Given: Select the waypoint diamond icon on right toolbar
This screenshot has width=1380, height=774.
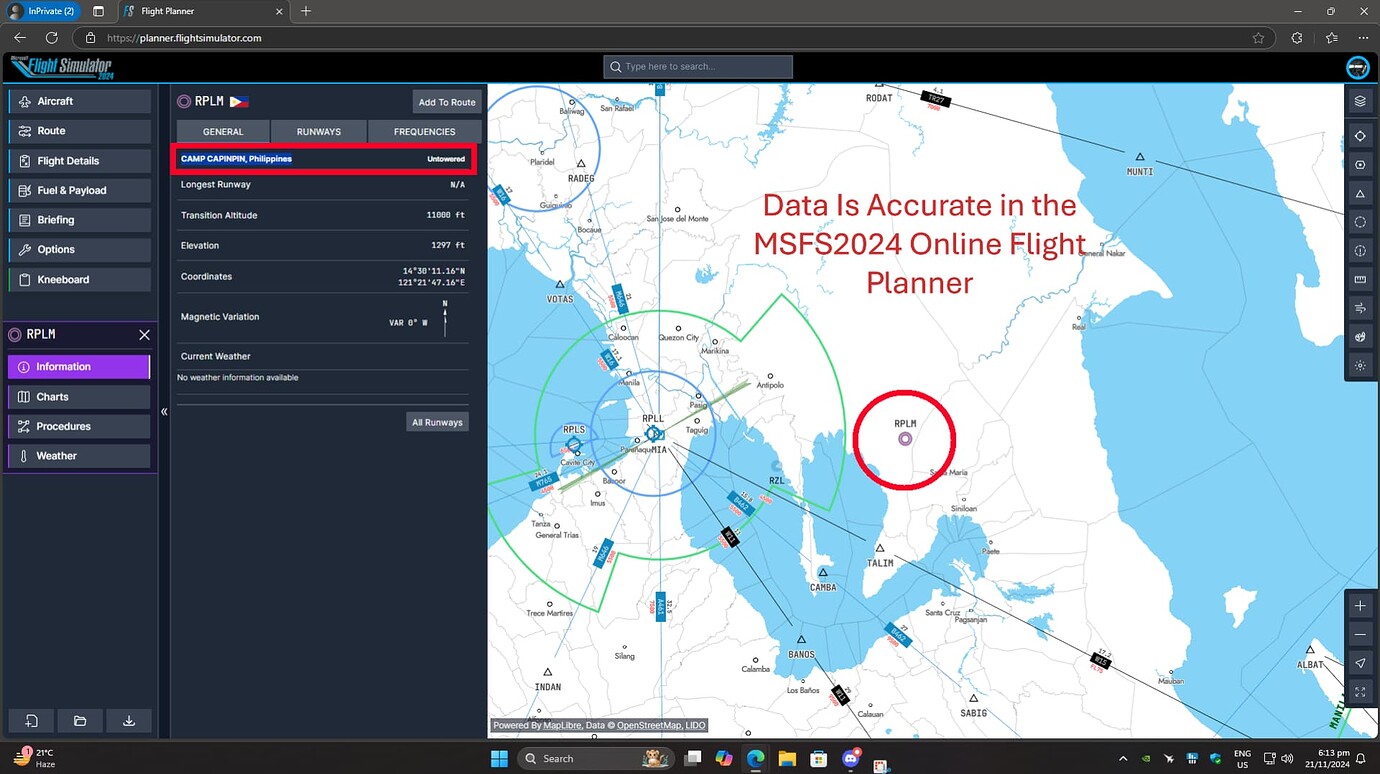Looking at the screenshot, I should 1359,135.
